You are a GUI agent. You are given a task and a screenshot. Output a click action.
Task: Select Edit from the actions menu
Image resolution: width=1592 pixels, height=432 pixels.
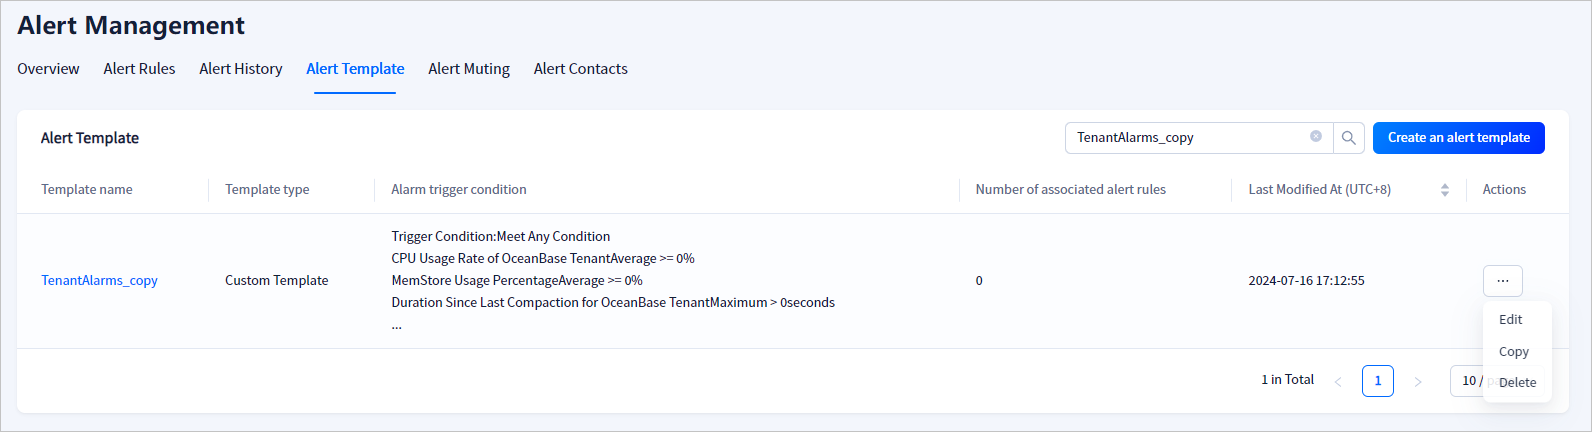point(1510,320)
